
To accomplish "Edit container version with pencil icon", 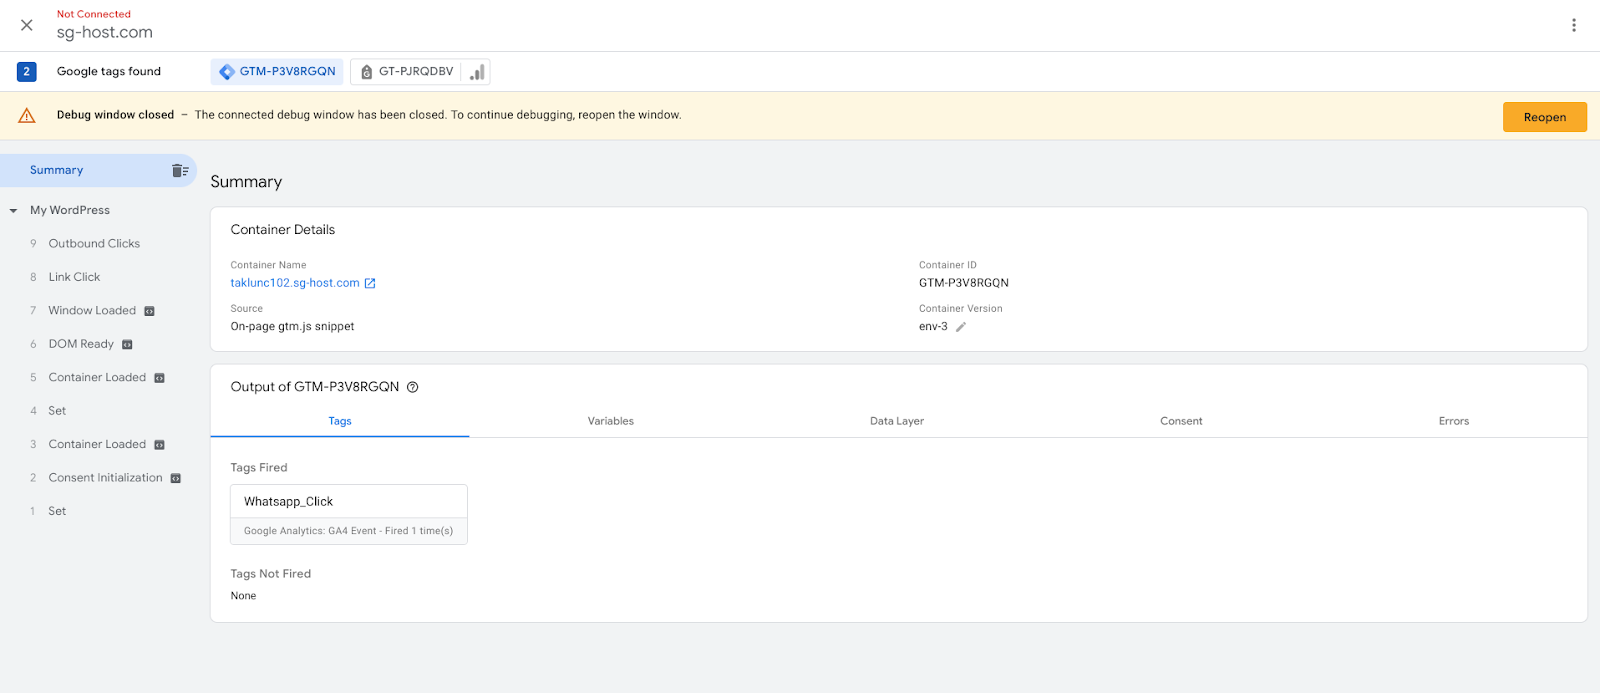I will point(961,327).
